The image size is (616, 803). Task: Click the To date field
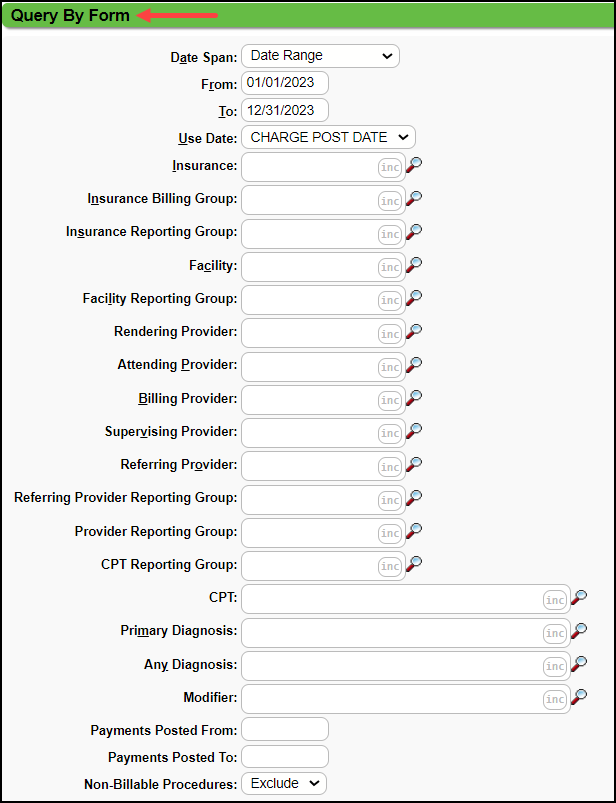click(x=285, y=110)
